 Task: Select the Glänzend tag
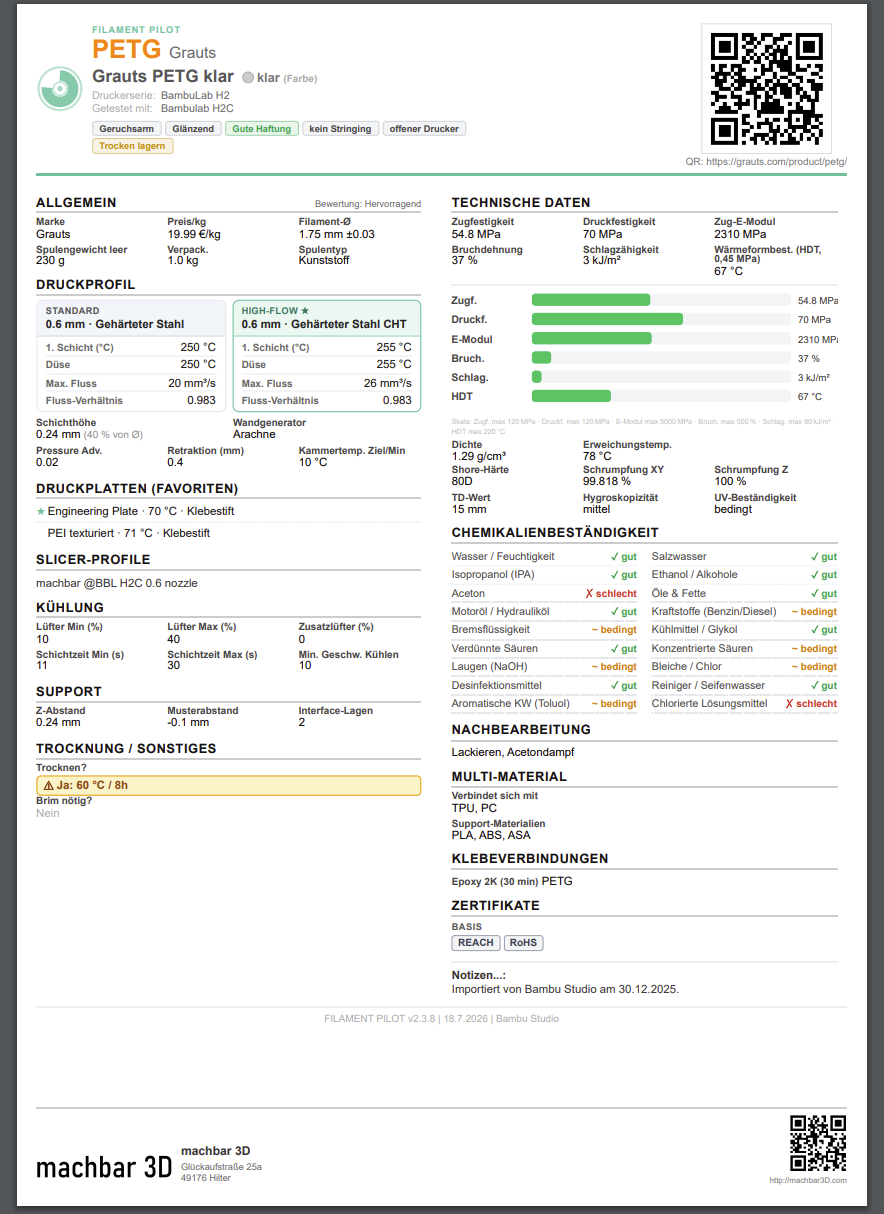pos(193,129)
